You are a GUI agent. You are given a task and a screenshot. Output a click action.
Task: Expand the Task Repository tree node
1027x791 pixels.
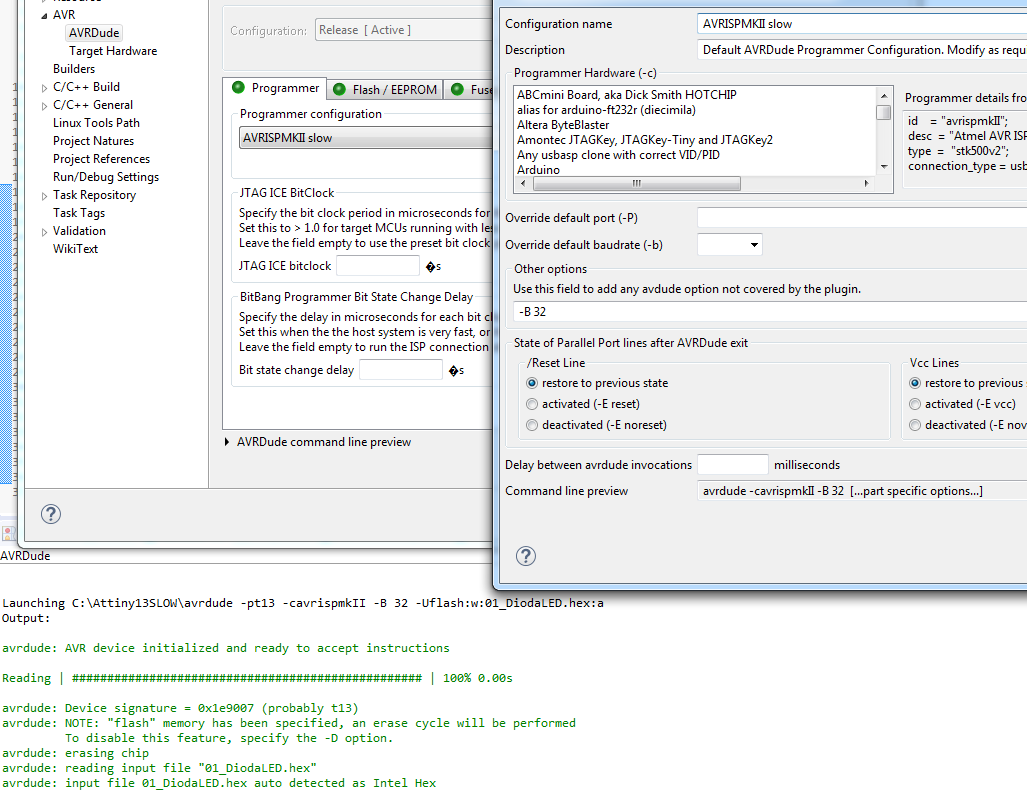[44, 196]
